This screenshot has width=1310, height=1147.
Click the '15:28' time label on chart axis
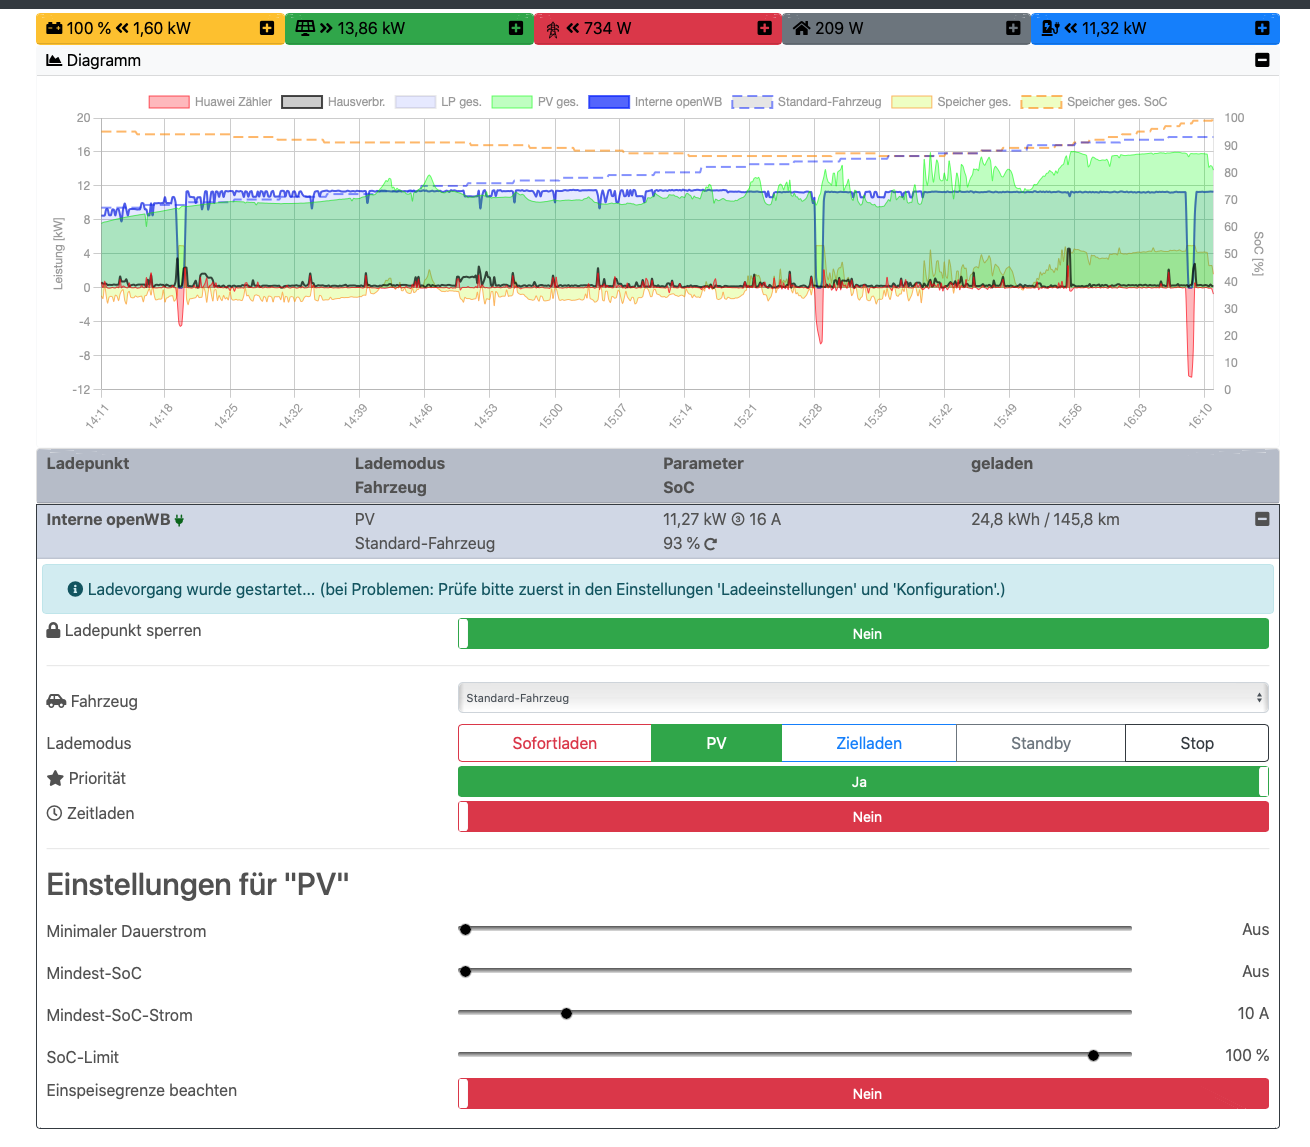click(x=810, y=417)
